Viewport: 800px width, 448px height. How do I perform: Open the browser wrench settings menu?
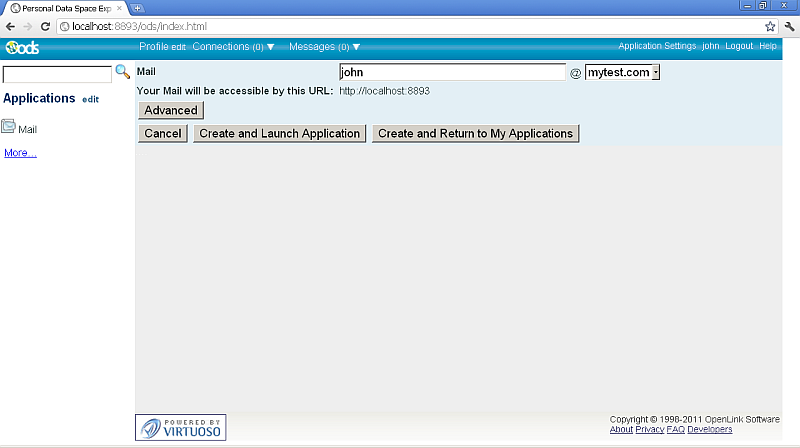[788, 26]
